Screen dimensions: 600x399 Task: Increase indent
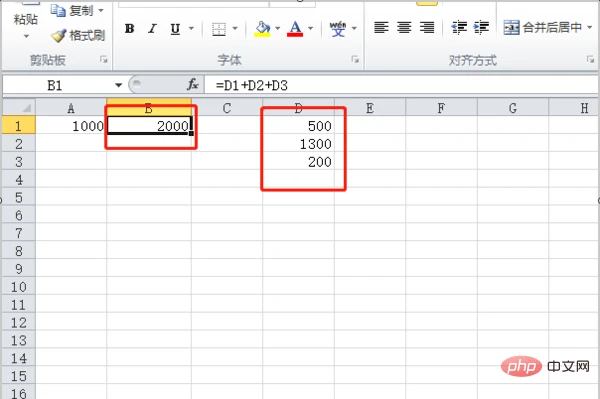pyautogui.click(x=481, y=28)
